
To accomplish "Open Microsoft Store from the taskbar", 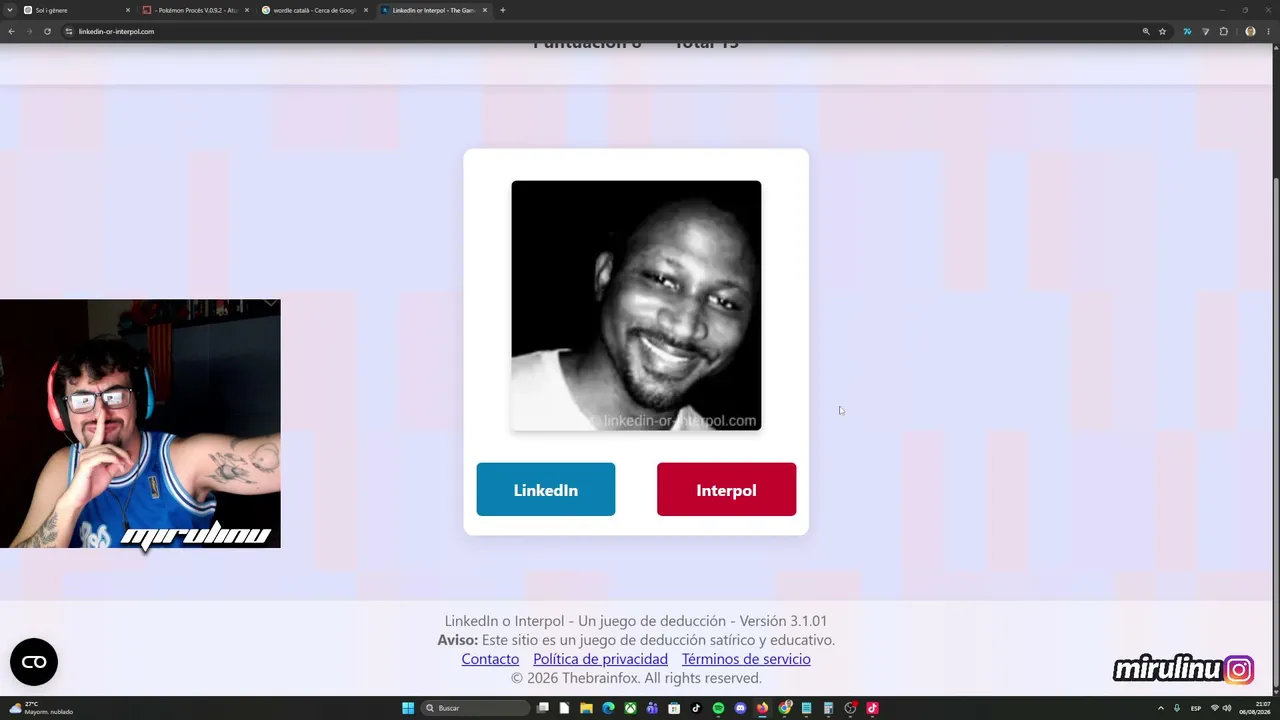I will tap(674, 708).
